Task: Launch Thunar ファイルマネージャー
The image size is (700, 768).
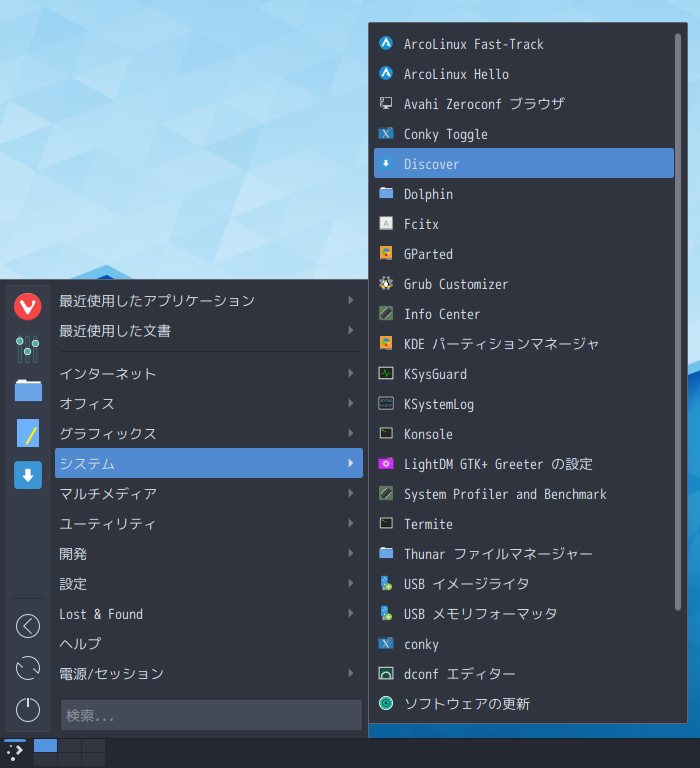Action: 524,553
